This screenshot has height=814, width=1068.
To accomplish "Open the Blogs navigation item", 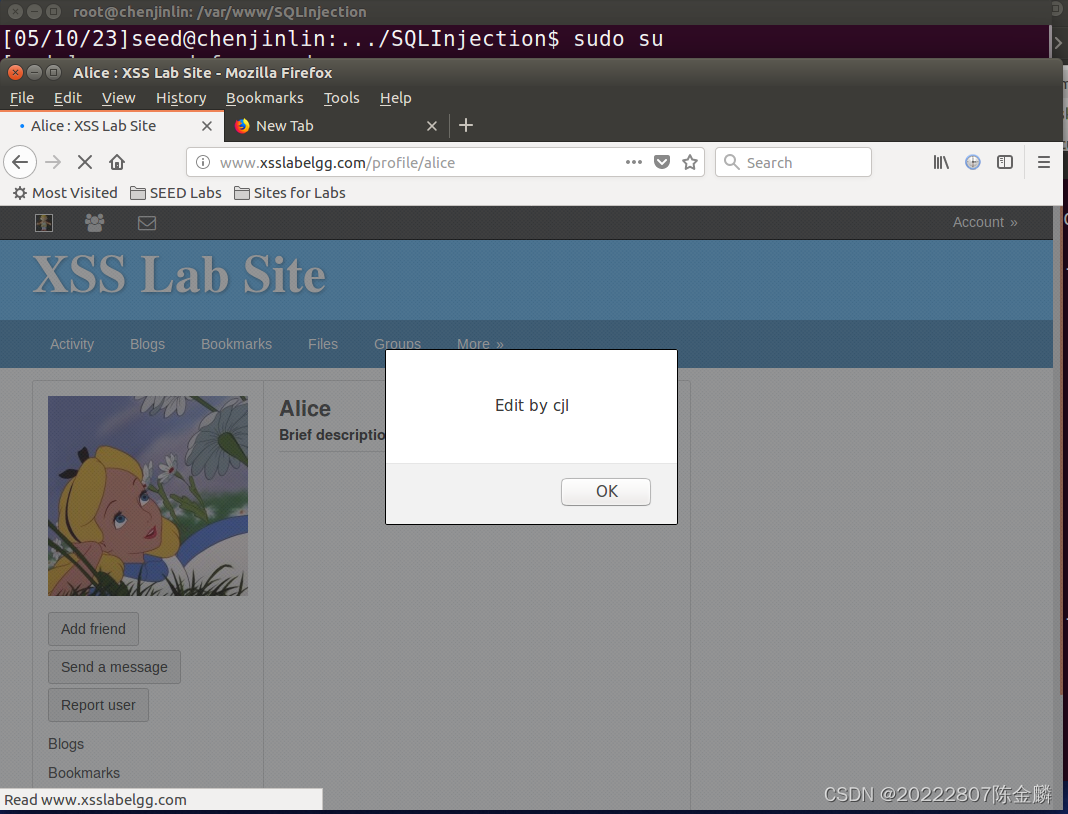I will click(147, 344).
